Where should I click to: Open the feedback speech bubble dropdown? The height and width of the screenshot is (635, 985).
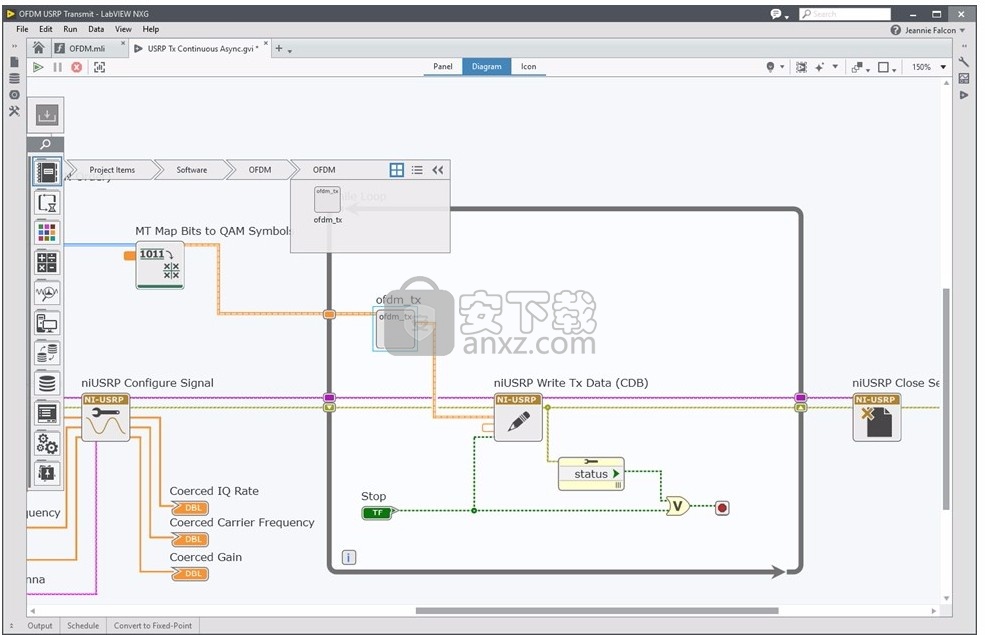pyautogui.click(x=780, y=14)
